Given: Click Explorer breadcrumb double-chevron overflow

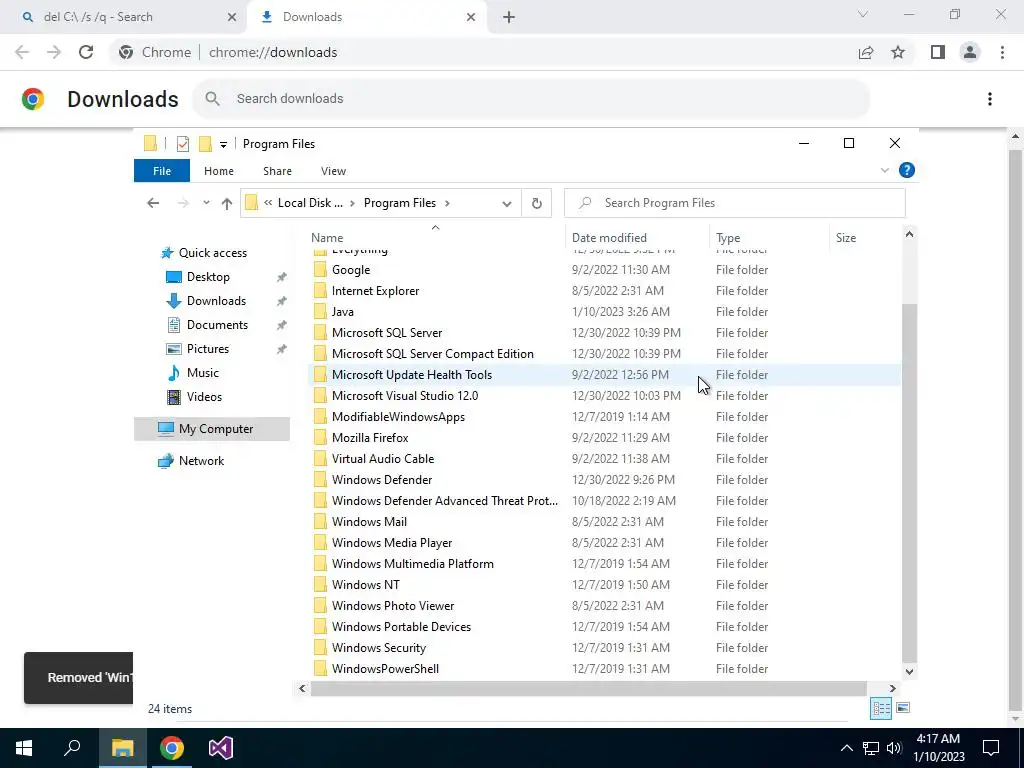Looking at the screenshot, I should (x=268, y=203).
